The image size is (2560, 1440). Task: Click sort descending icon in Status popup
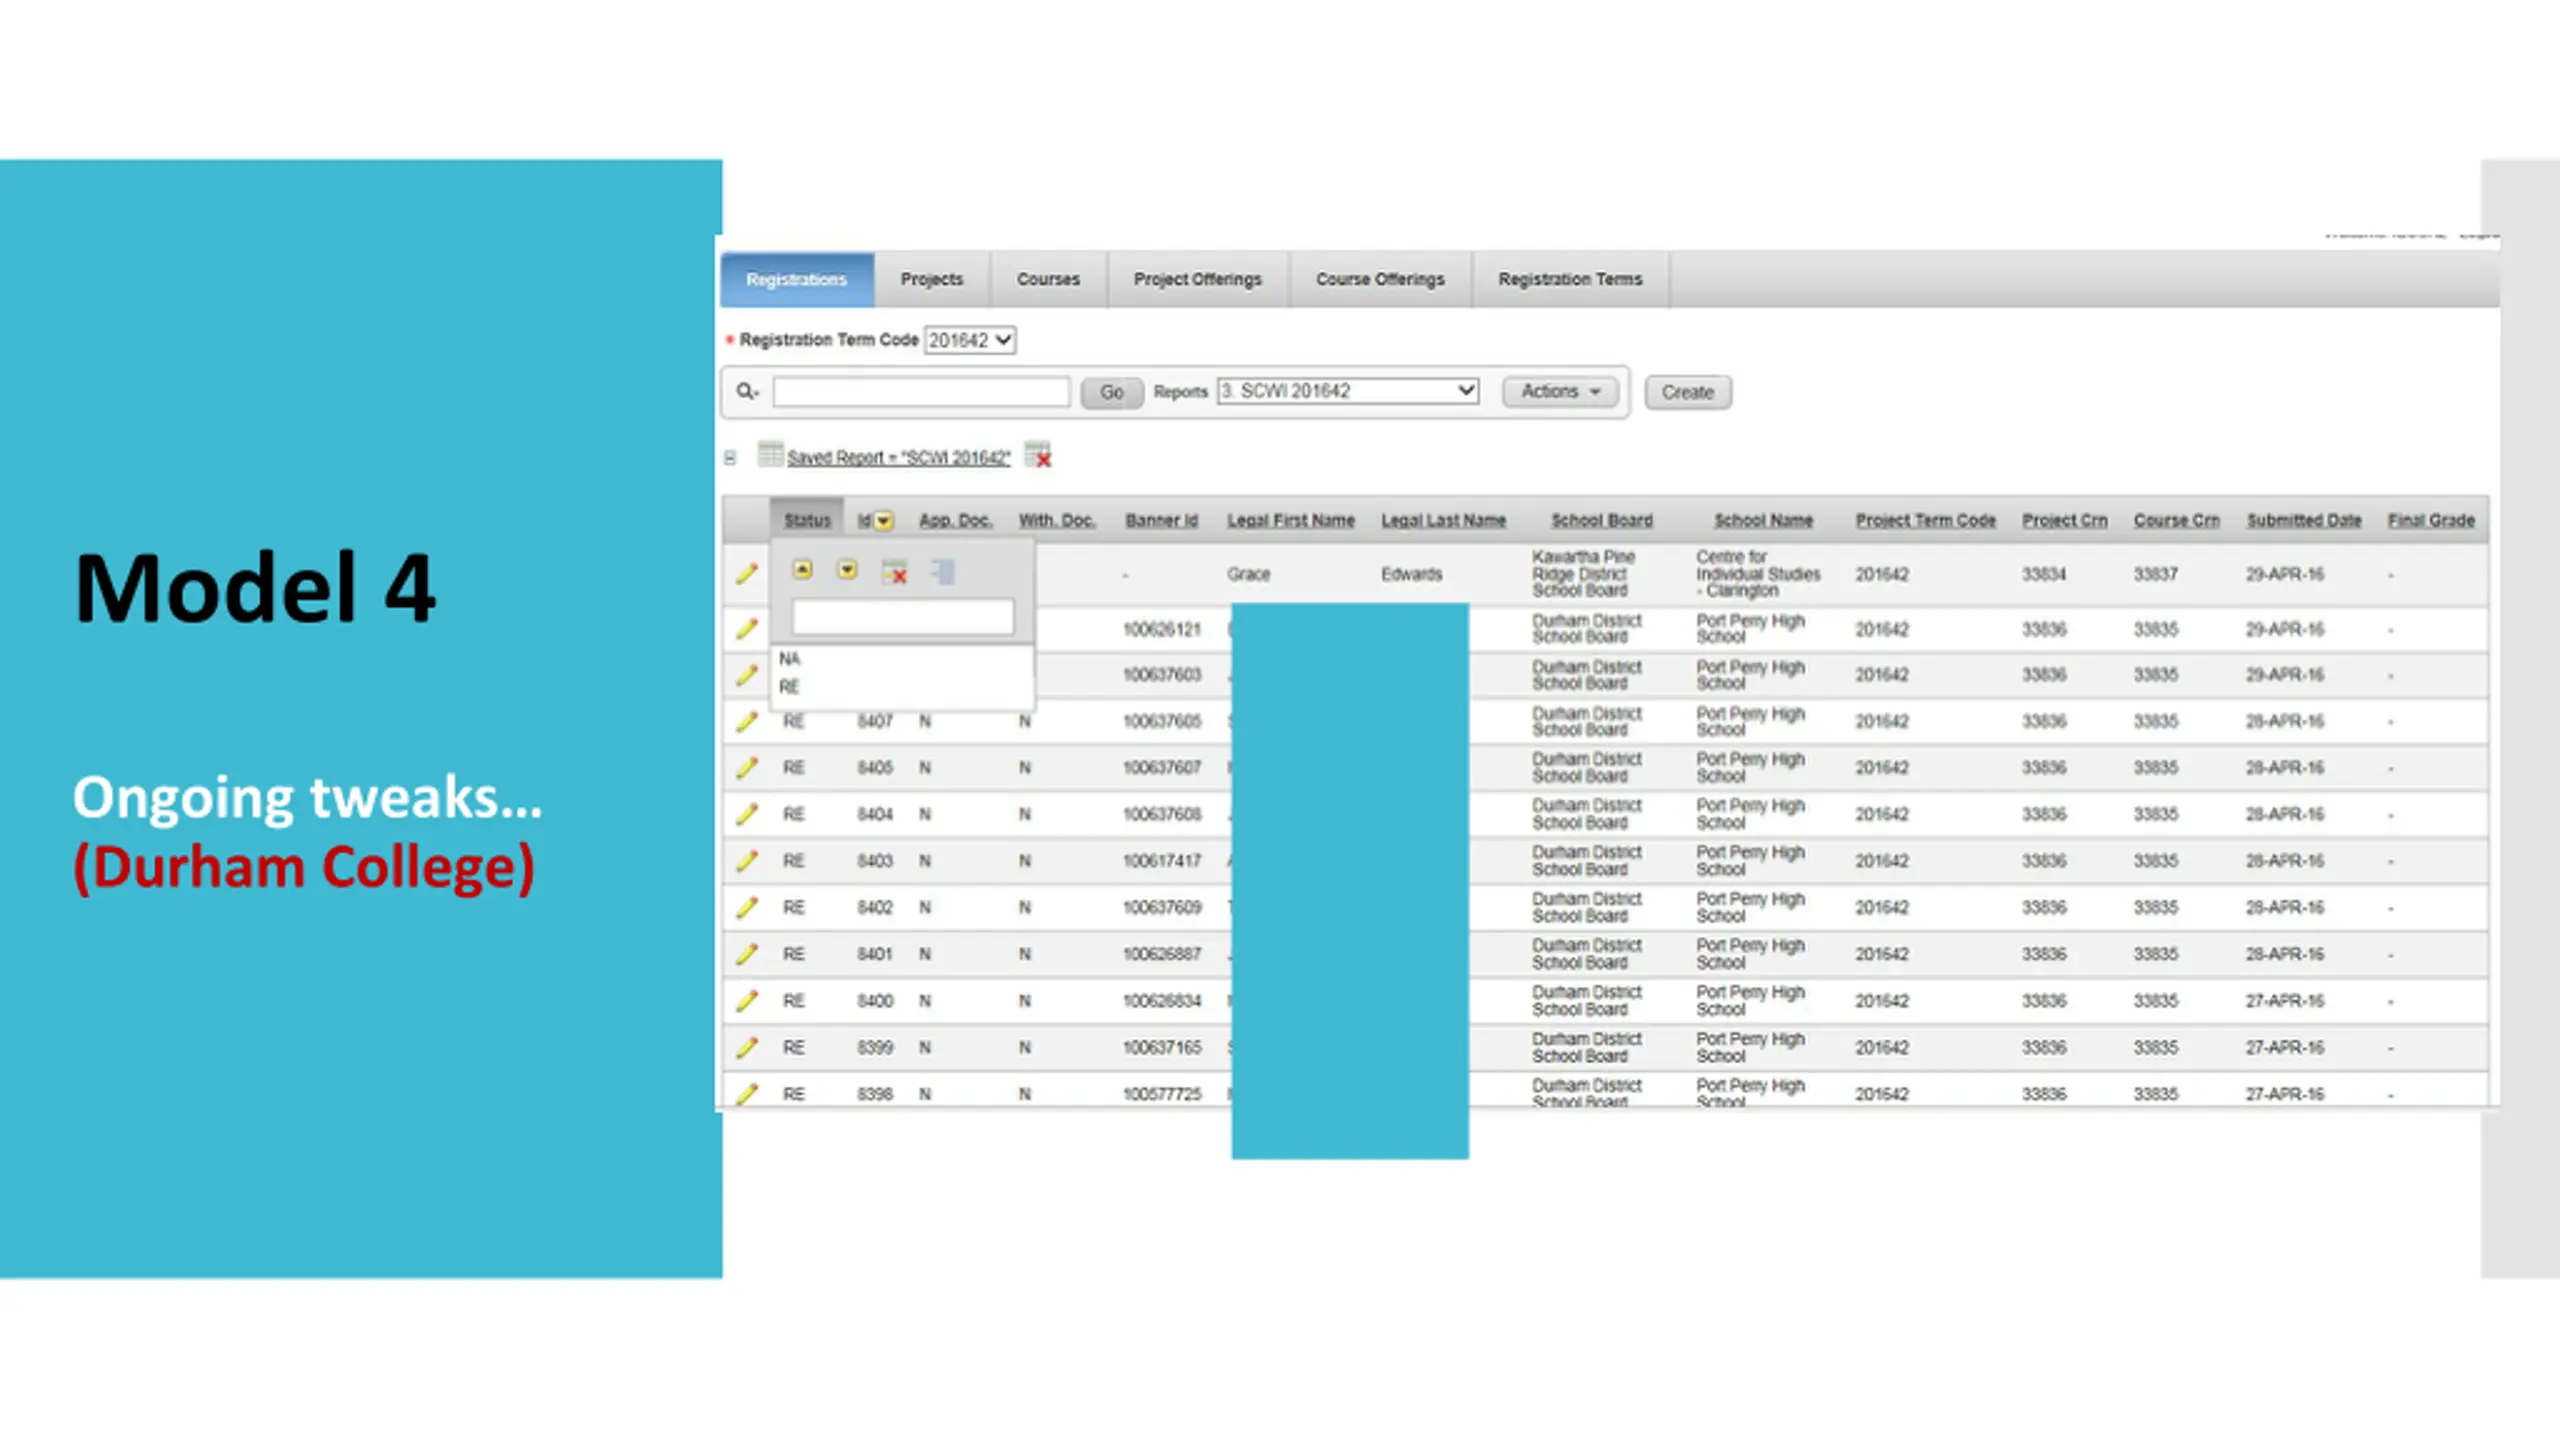click(847, 570)
